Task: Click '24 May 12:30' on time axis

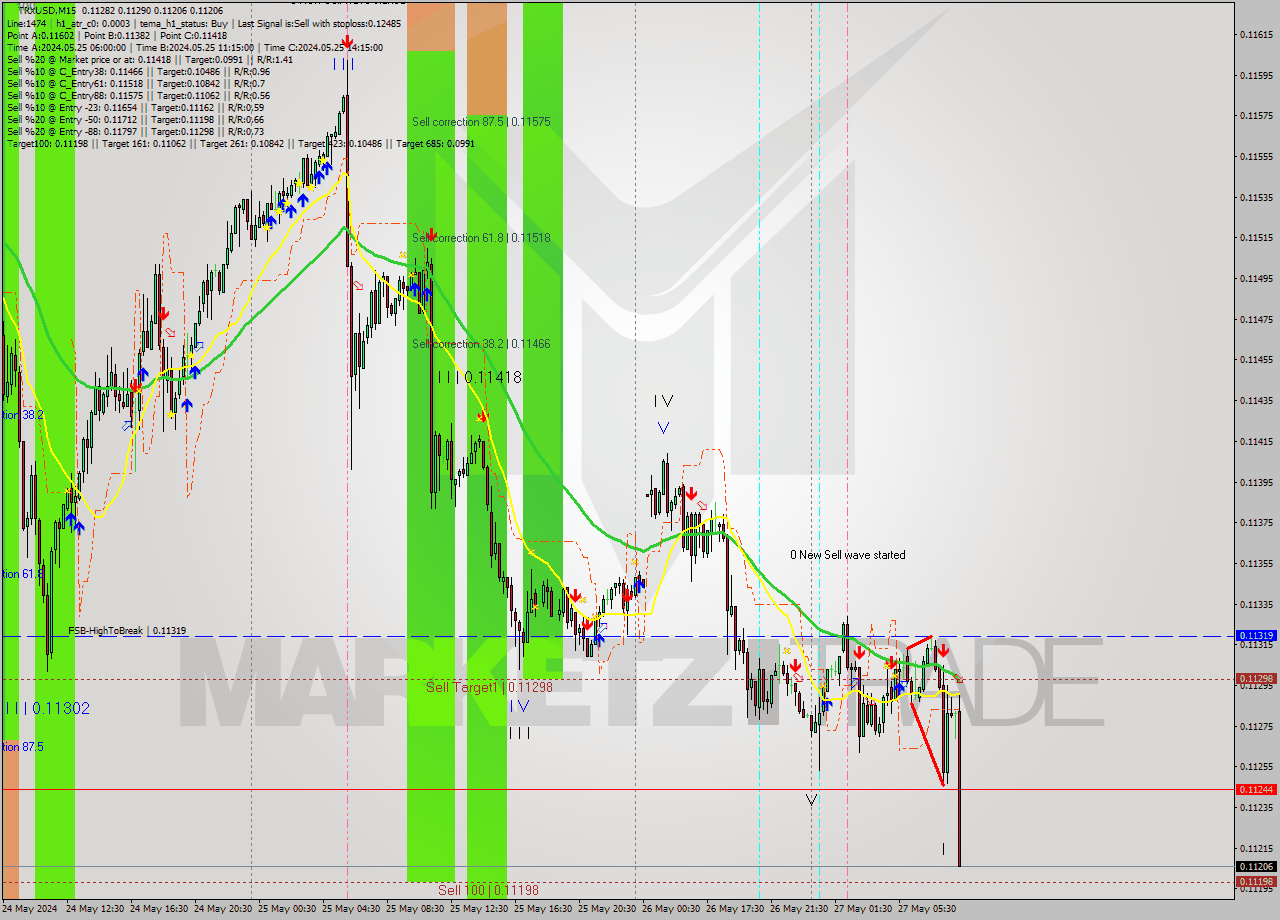Action: tap(95, 909)
